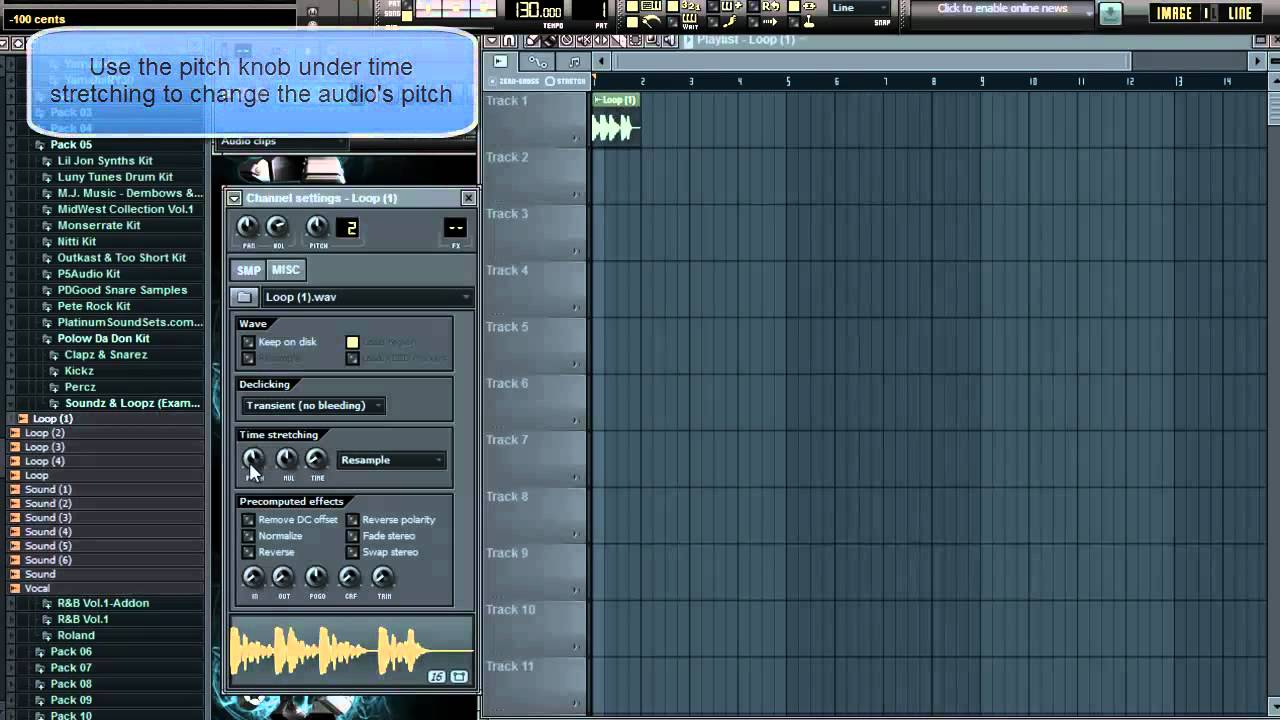Click the POGO knob
The height and width of the screenshot is (720, 1280).
316,577
